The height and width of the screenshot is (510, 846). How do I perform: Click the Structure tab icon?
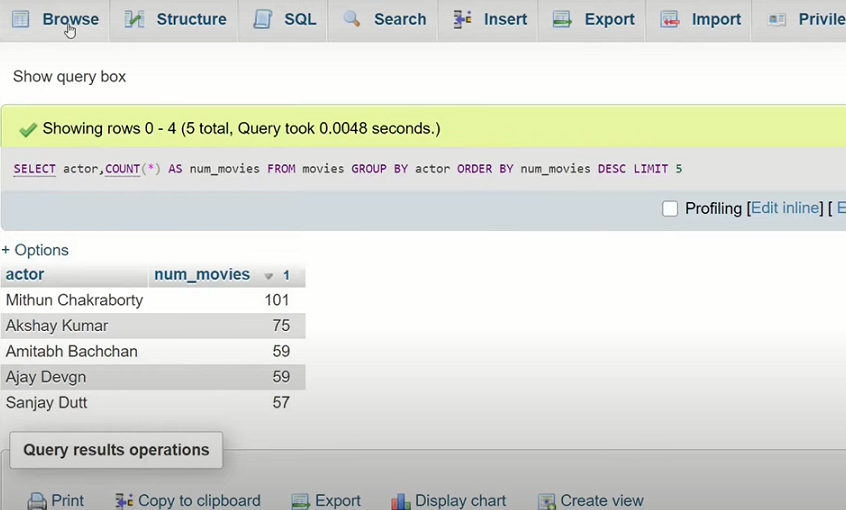point(134,19)
